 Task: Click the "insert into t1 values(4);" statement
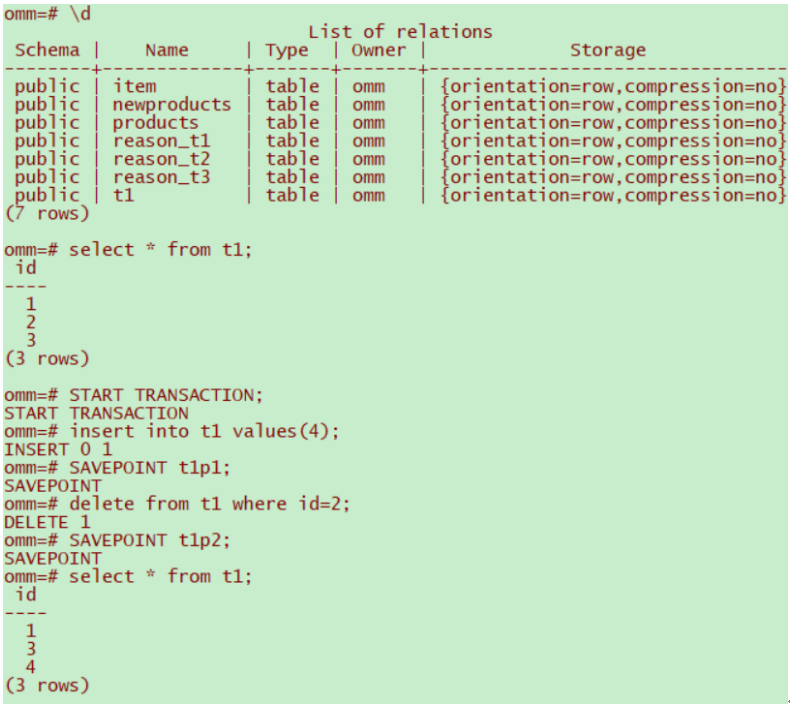204,431
